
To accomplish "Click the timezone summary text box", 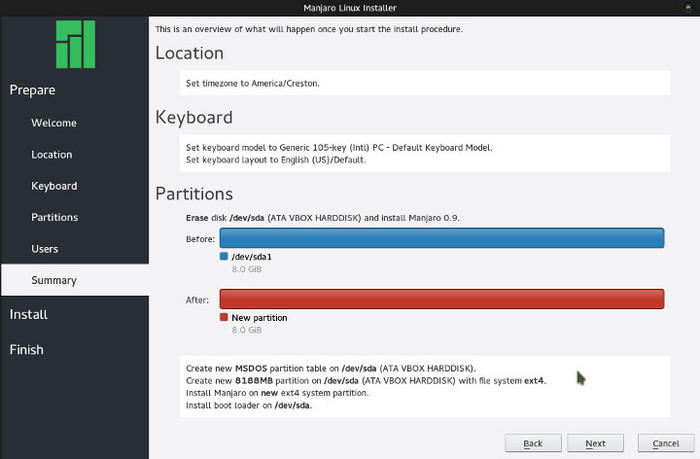I will coord(426,83).
